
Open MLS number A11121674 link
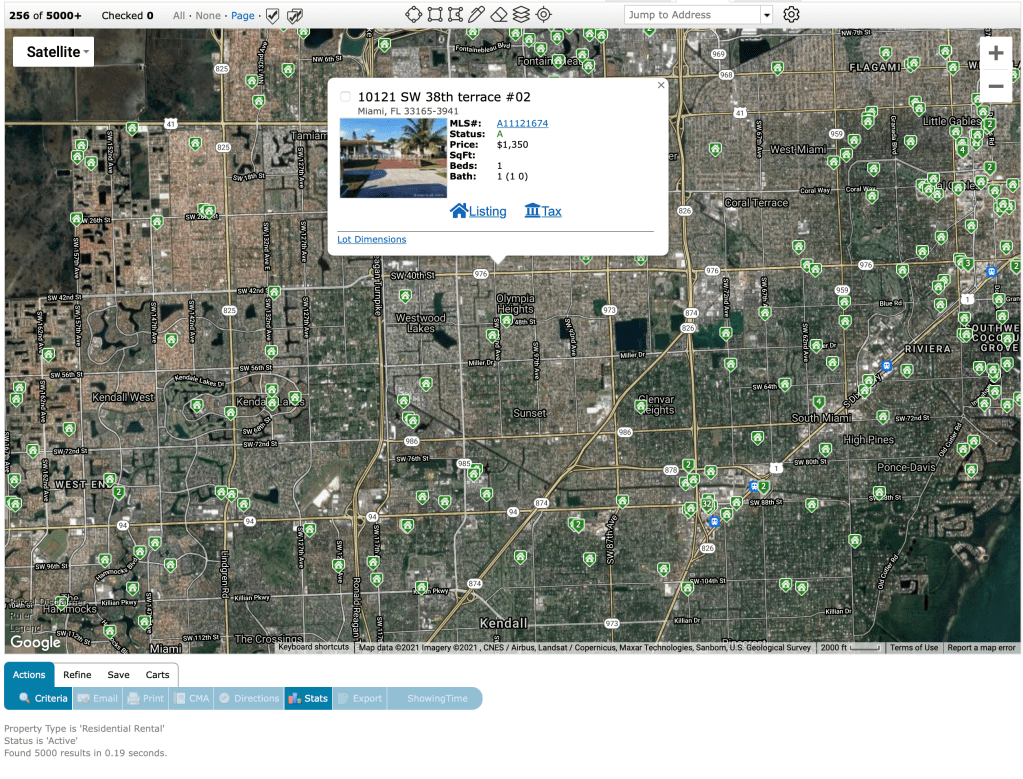[522, 123]
